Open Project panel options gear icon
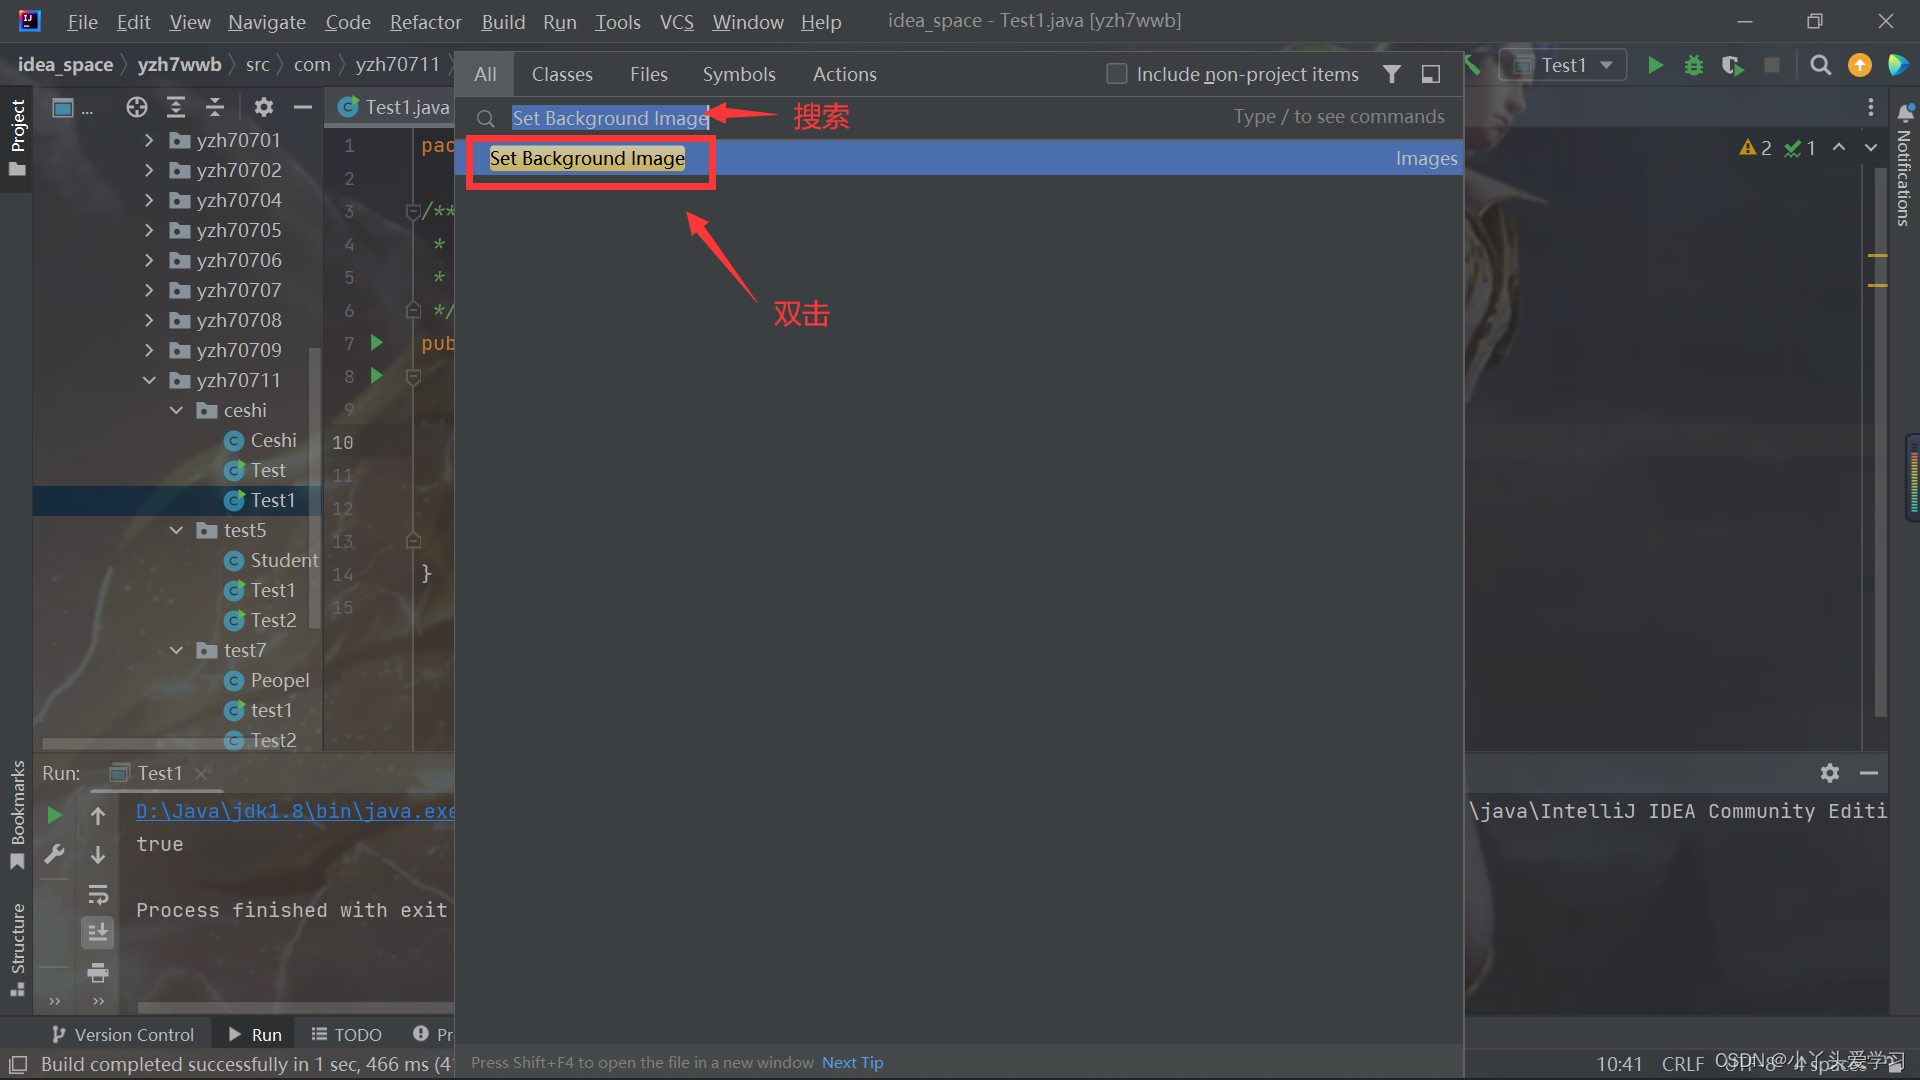Viewport: 1920px width, 1080px height. click(263, 107)
